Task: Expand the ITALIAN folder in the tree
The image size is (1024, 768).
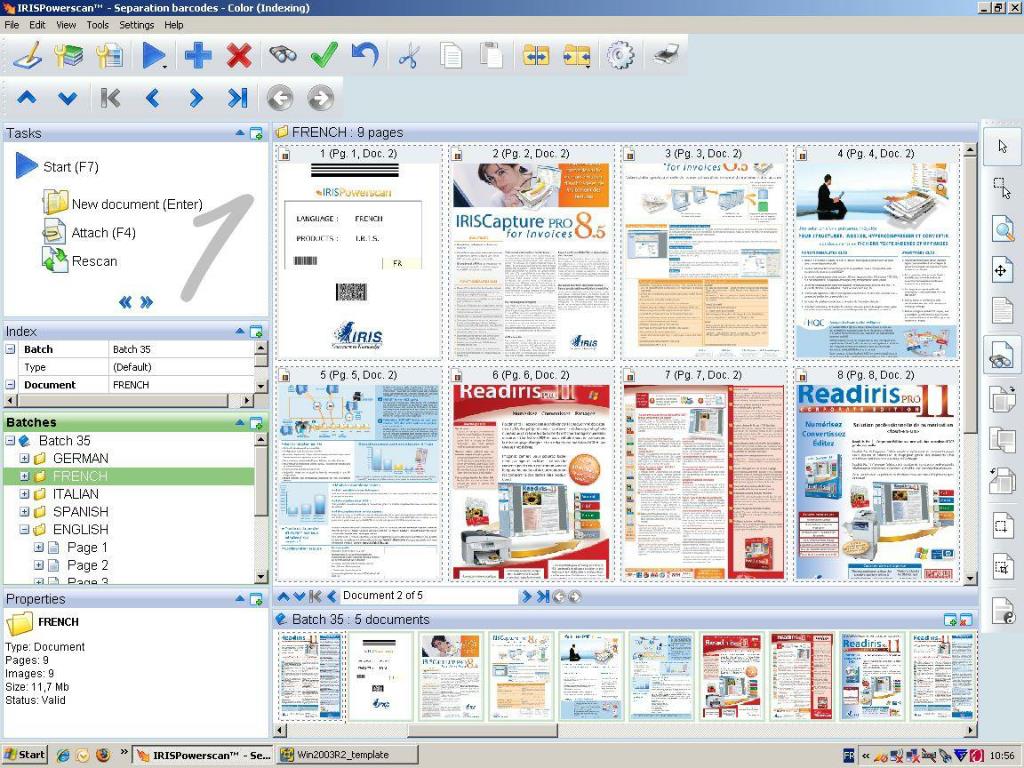Action: coord(24,494)
